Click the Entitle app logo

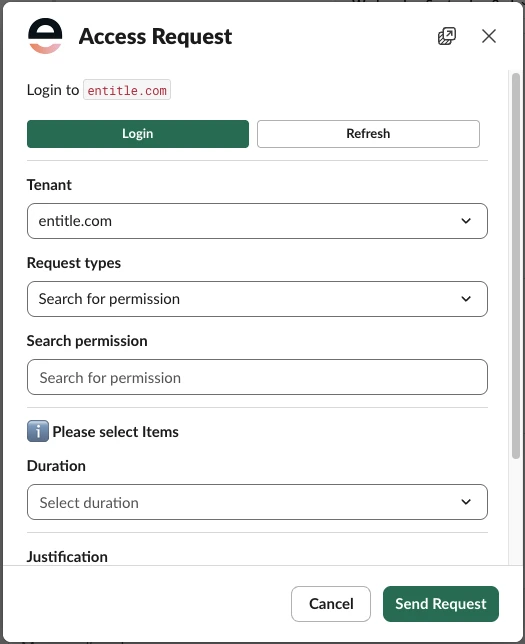pyautogui.click(x=45, y=36)
